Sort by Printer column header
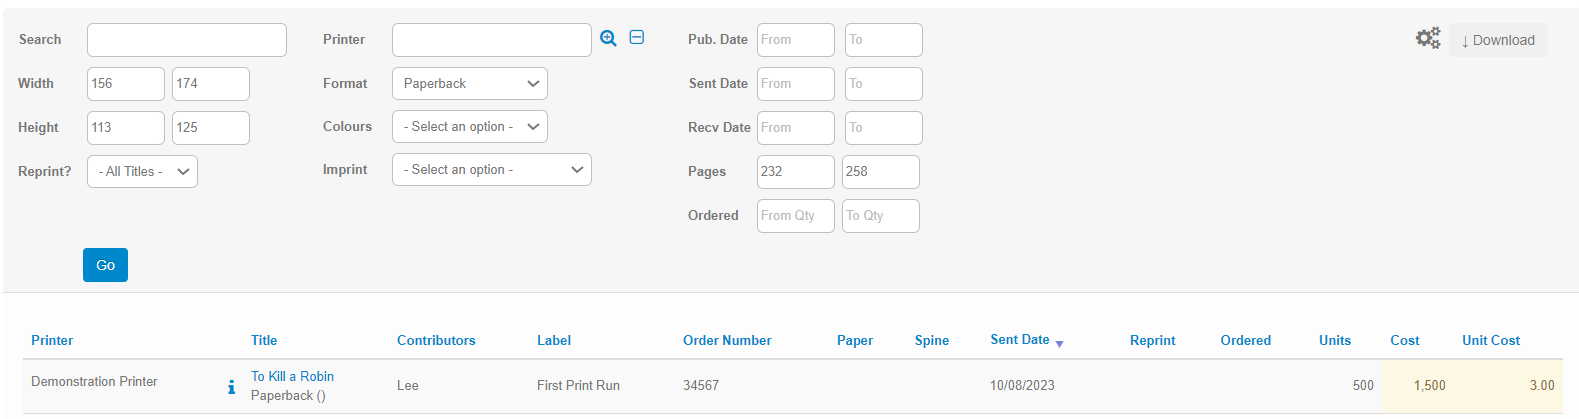 pyautogui.click(x=52, y=340)
